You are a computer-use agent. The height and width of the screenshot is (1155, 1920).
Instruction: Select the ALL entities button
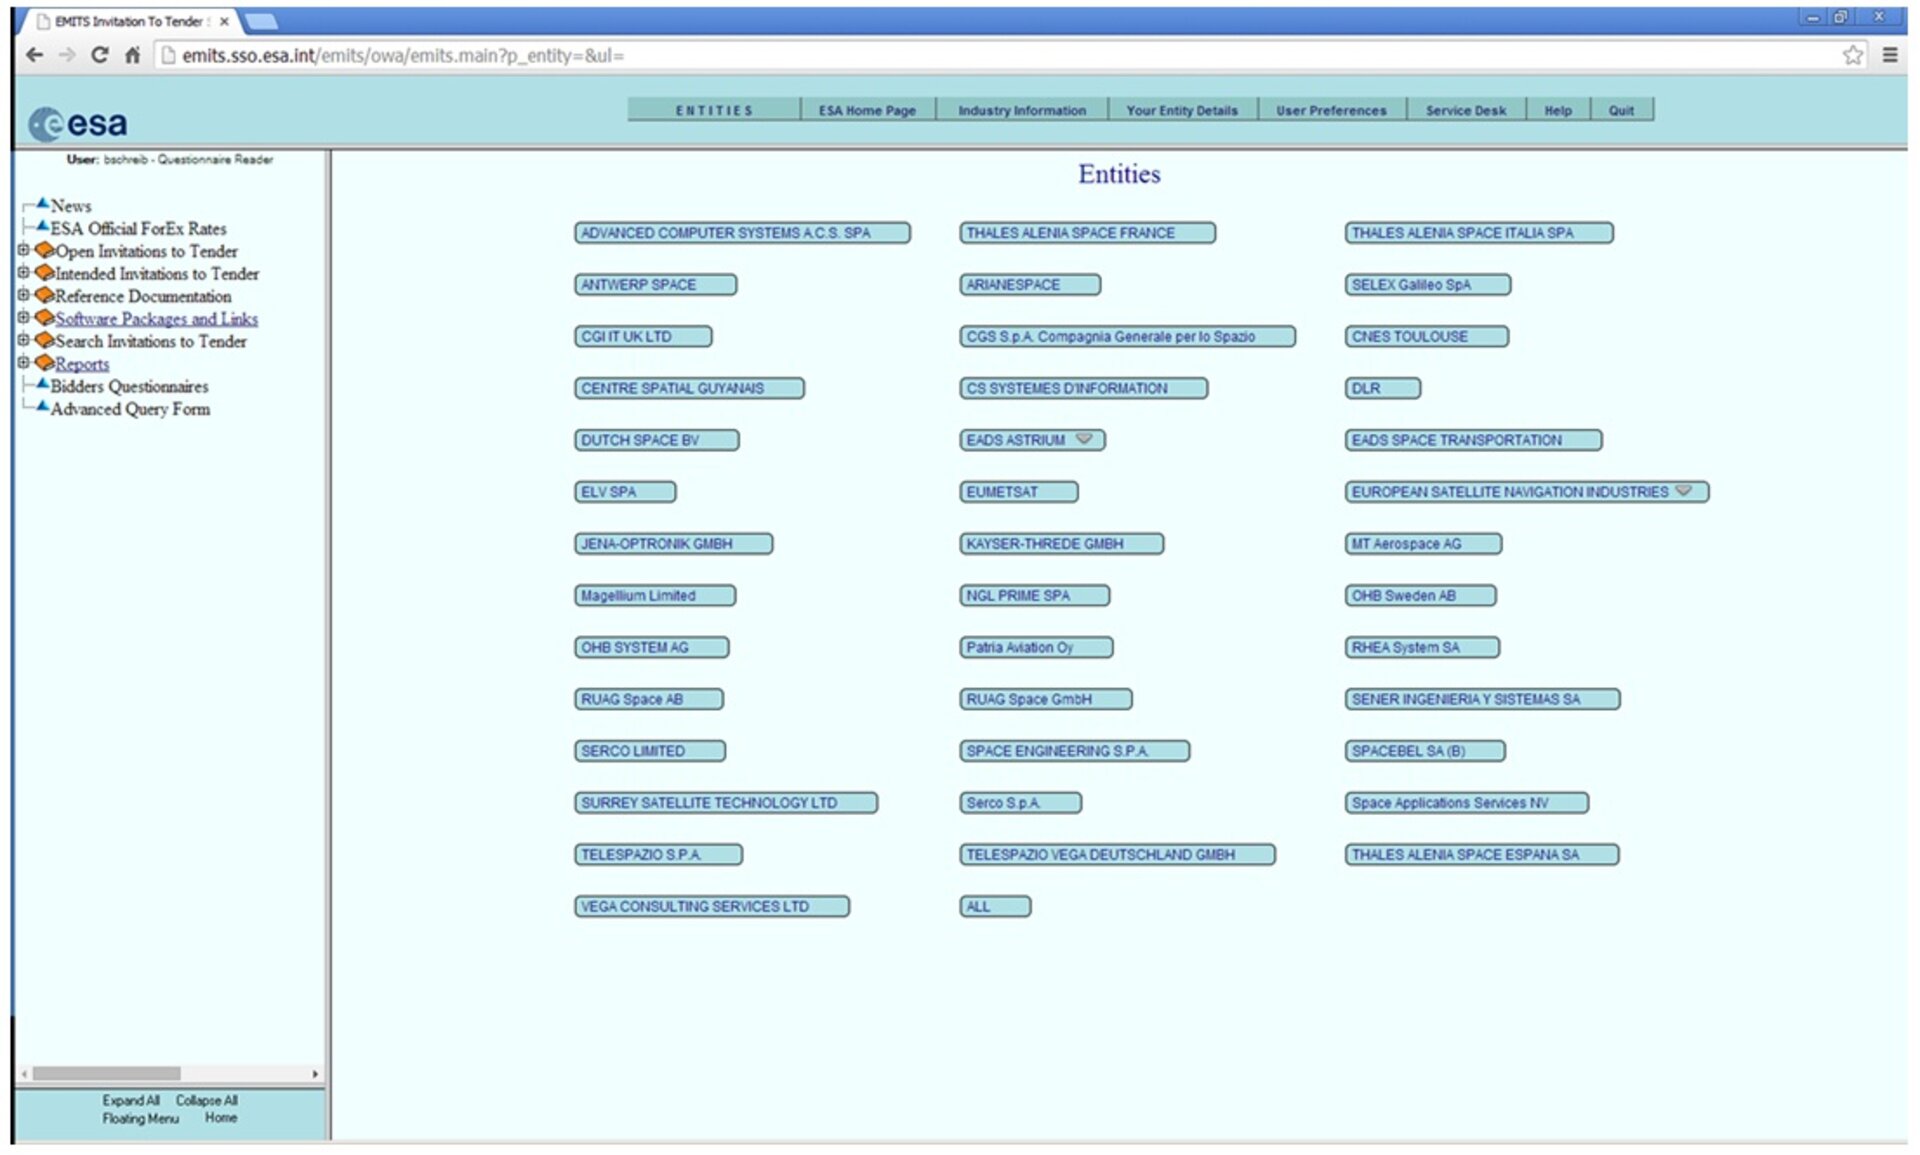point(995,906)
